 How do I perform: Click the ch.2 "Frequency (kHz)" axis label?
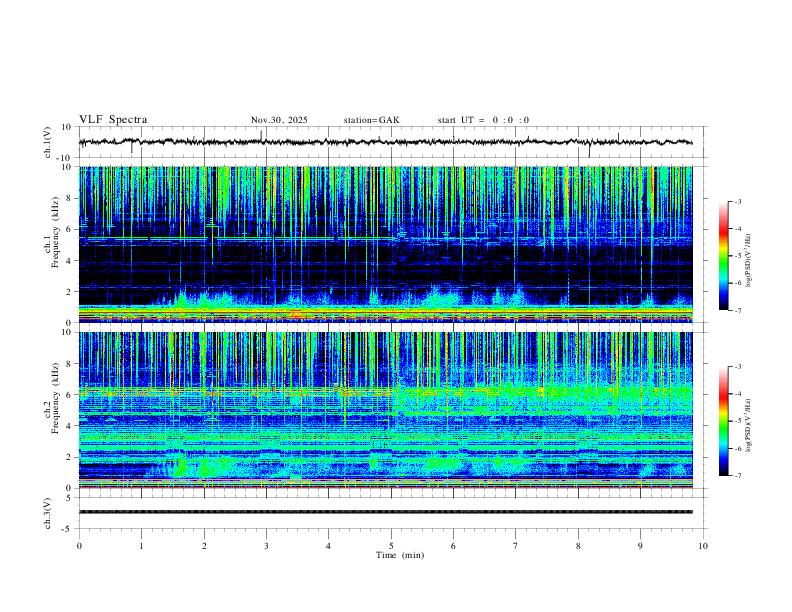(55, 397)
